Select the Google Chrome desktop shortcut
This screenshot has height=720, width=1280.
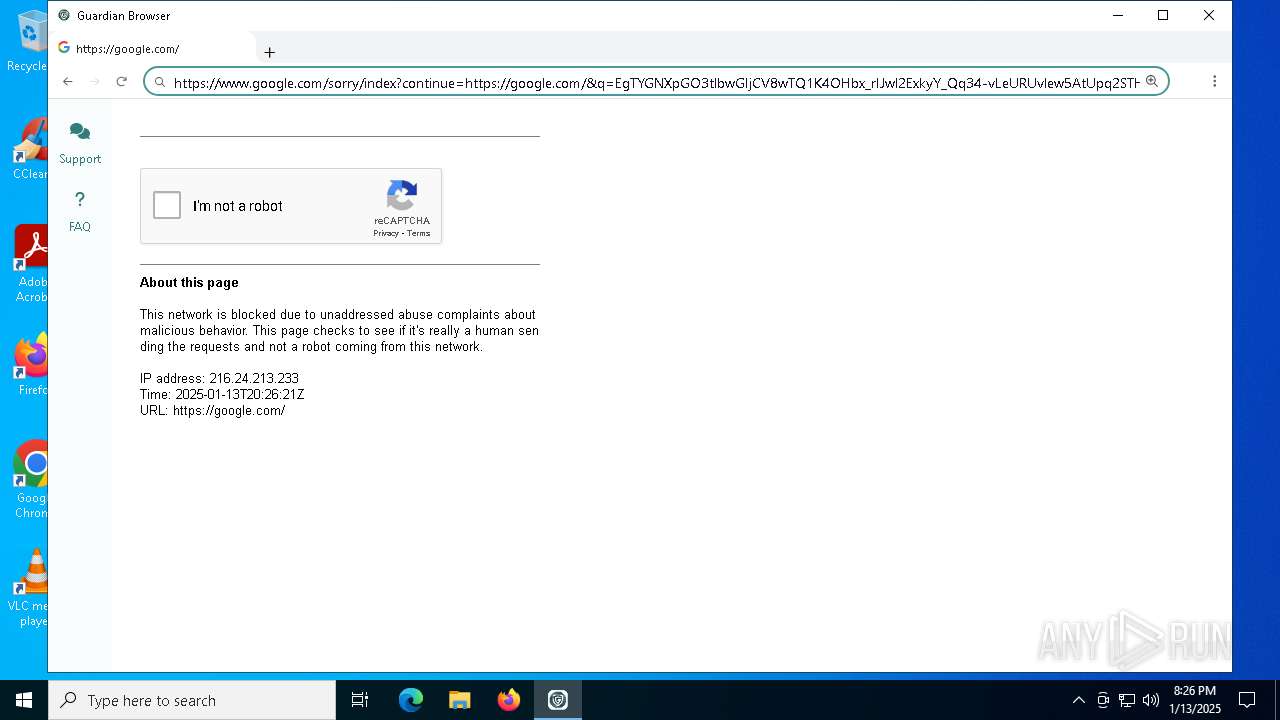(30, 479)
